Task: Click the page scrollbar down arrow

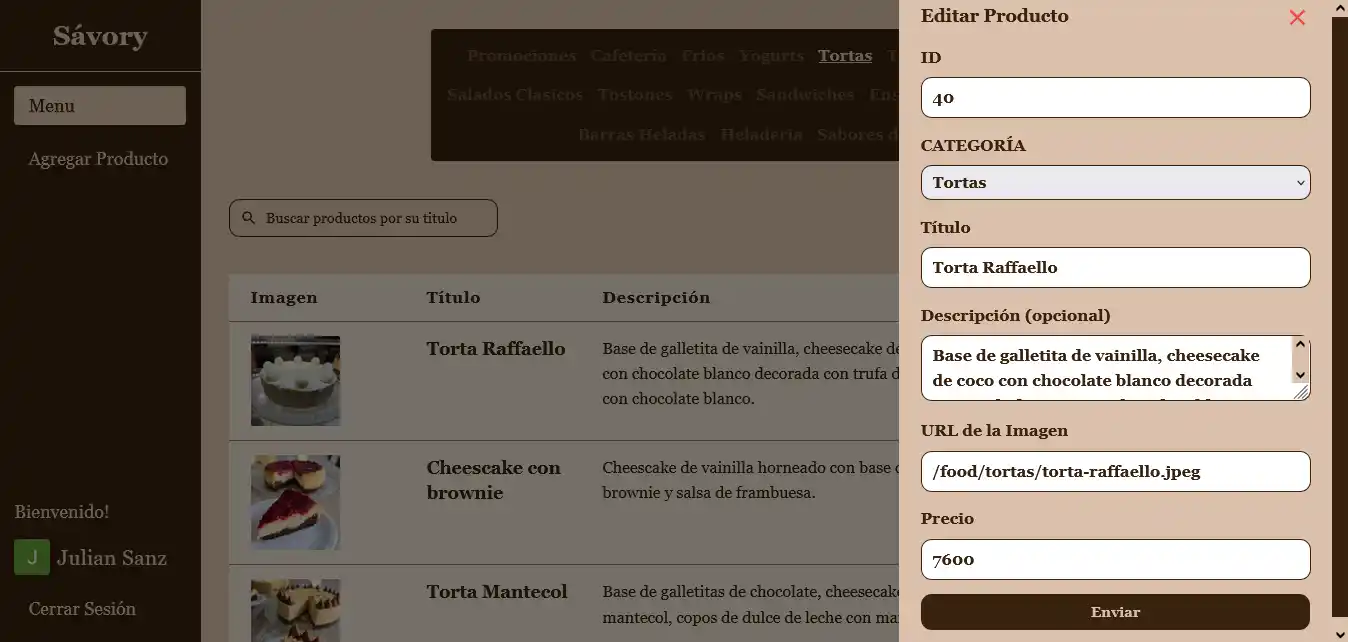Action: pos(1340,634)
